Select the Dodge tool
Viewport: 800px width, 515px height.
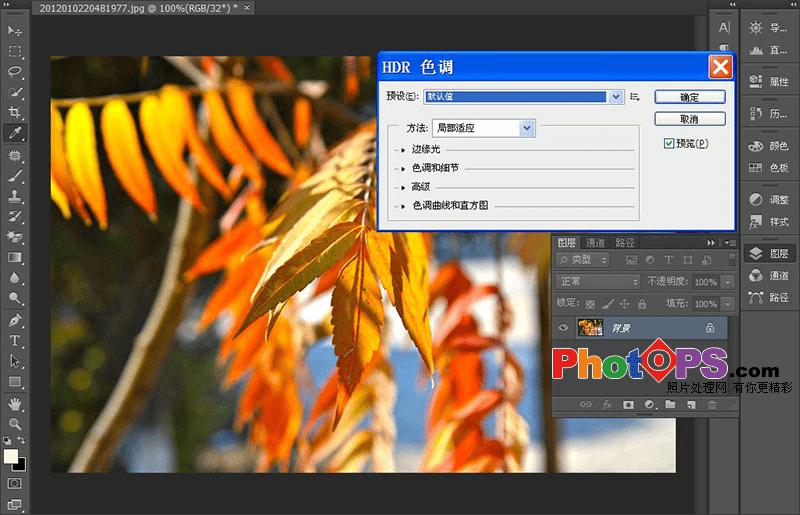coord(15,298)
